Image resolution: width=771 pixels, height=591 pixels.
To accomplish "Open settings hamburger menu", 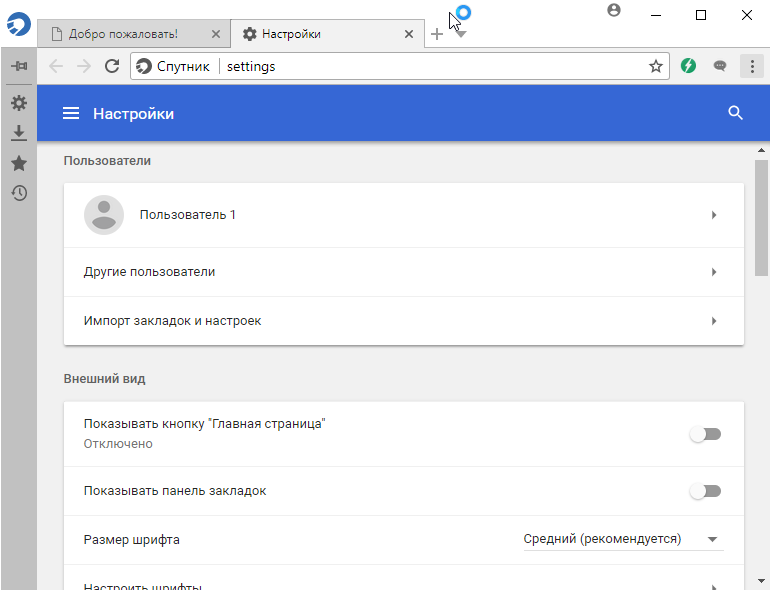I will (x=71, y=114).
